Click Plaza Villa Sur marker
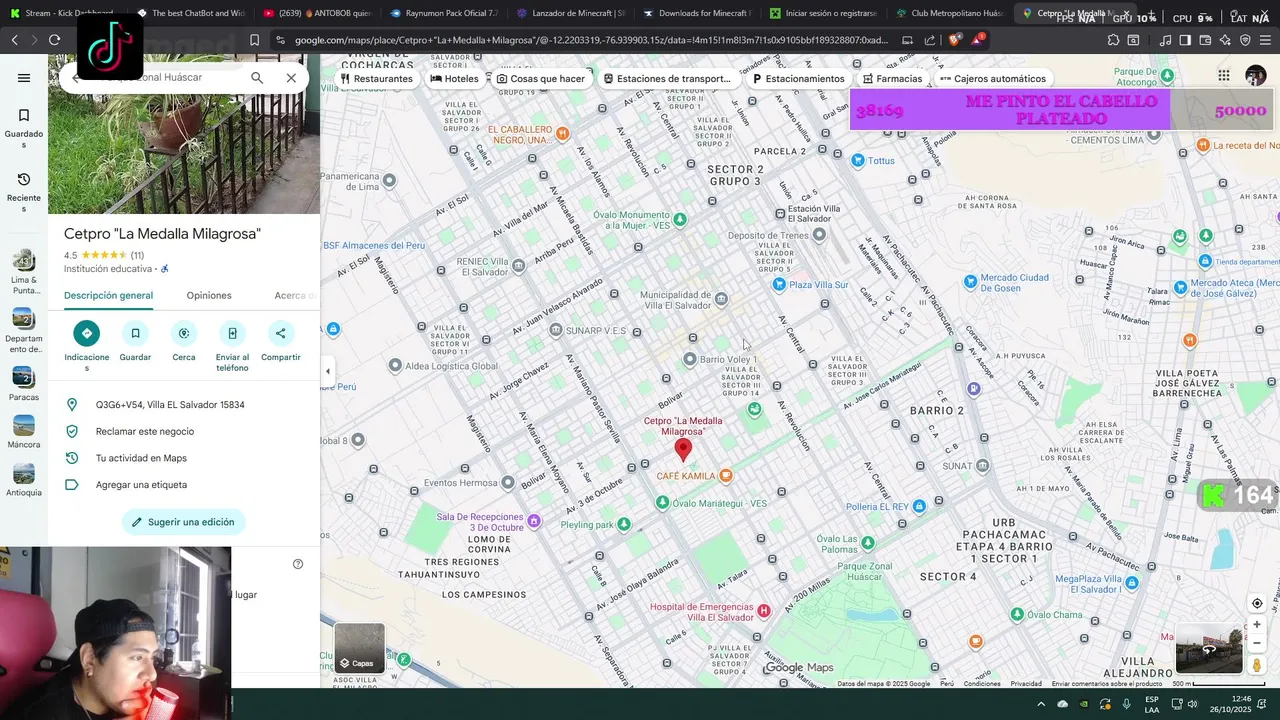Screen dimensions: 1280x720 pyautogui.click(x=778, y=285)
